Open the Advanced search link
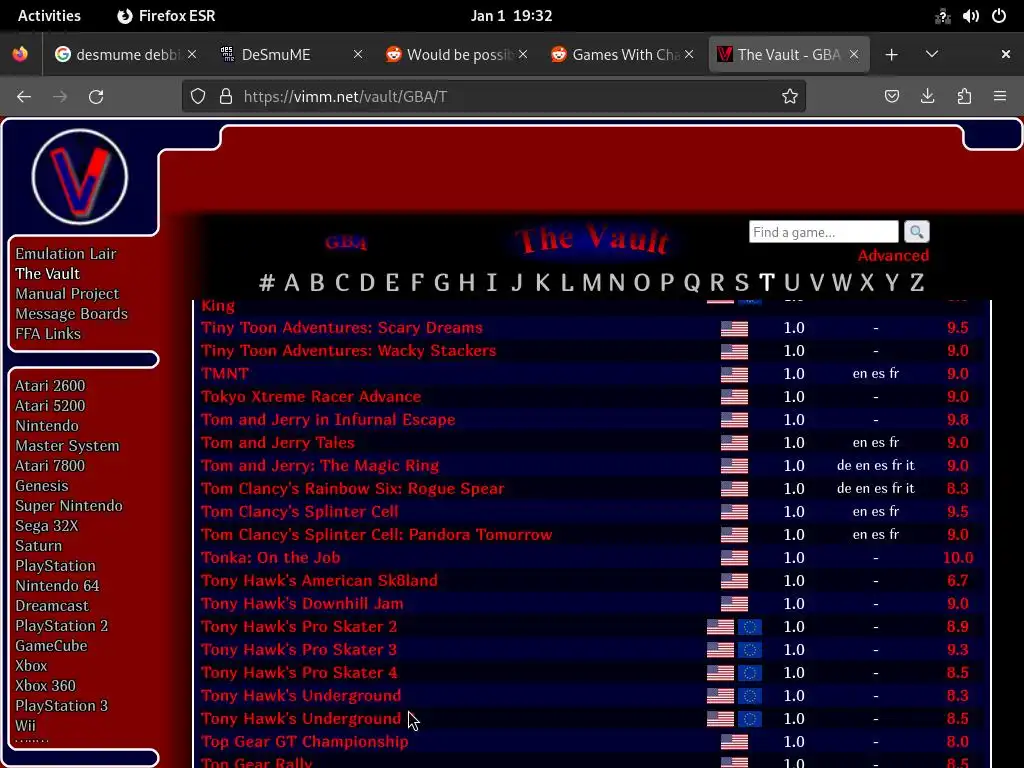This screenshot has height=768, width=1024. tap(893, 255)
